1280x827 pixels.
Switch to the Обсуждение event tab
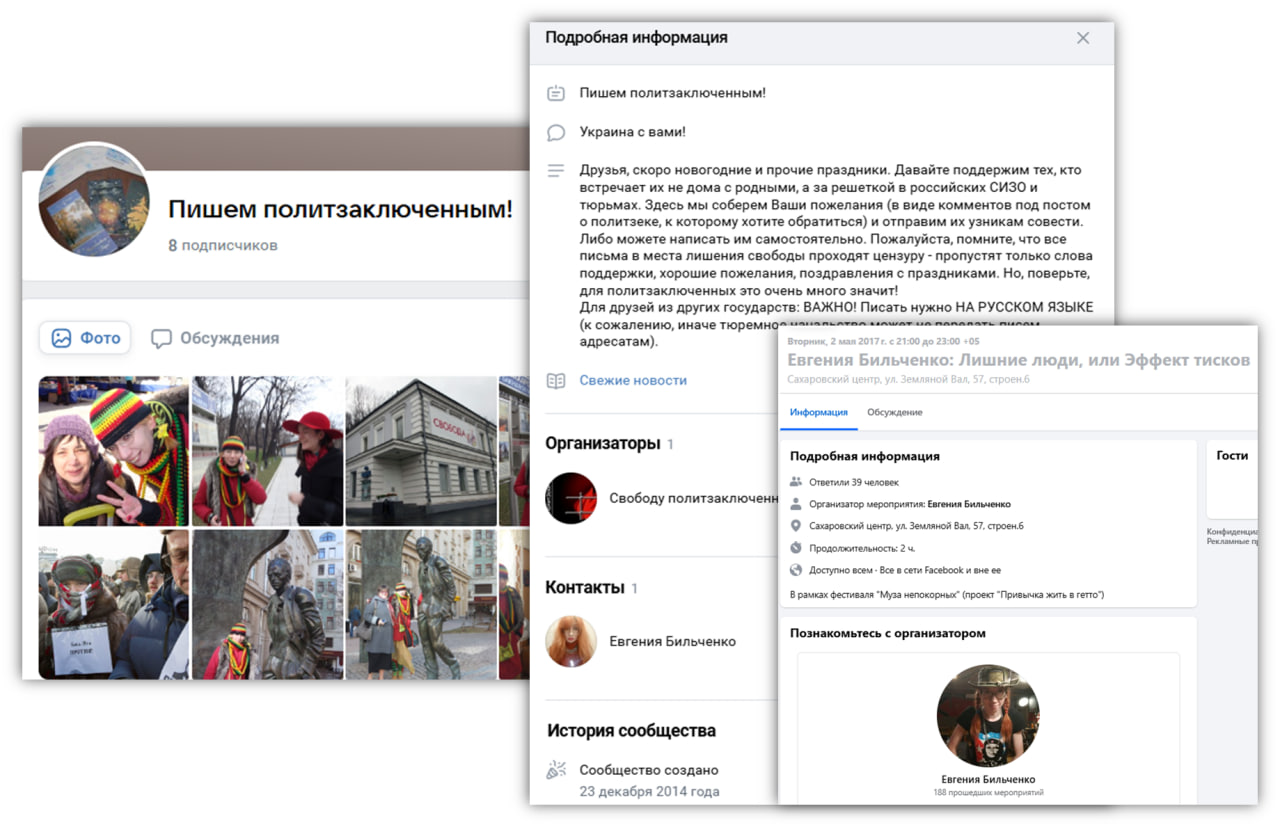(894, 412)
